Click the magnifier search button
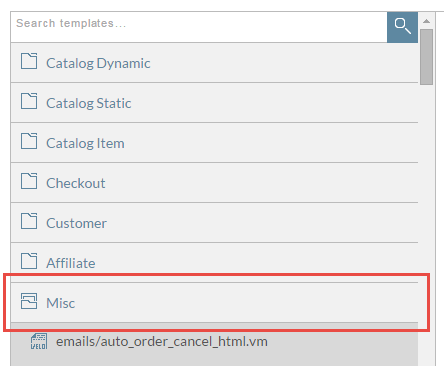The width and height of the screenshot is (444, 366). [x=402, y=27]
